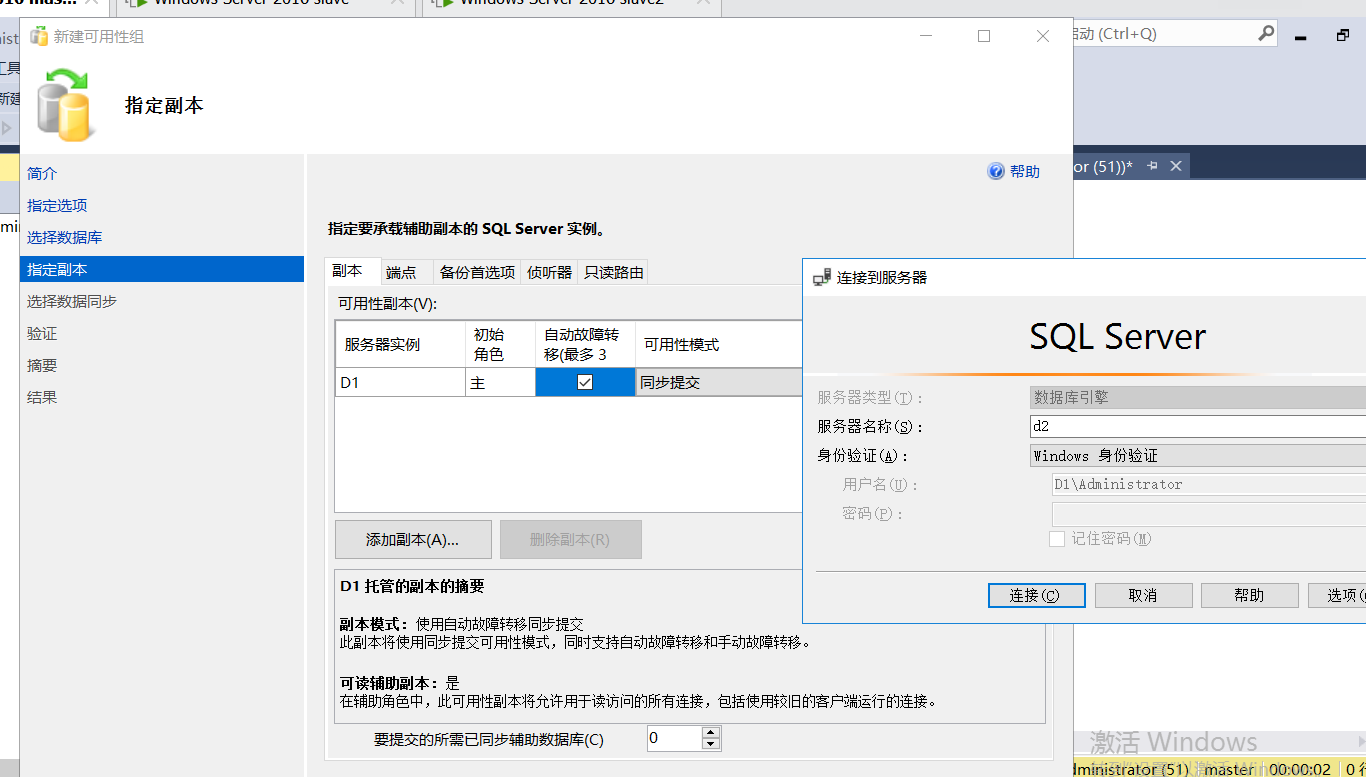Open the 简介 wizard page
The image size is (1366, 777).
point(42,173)
